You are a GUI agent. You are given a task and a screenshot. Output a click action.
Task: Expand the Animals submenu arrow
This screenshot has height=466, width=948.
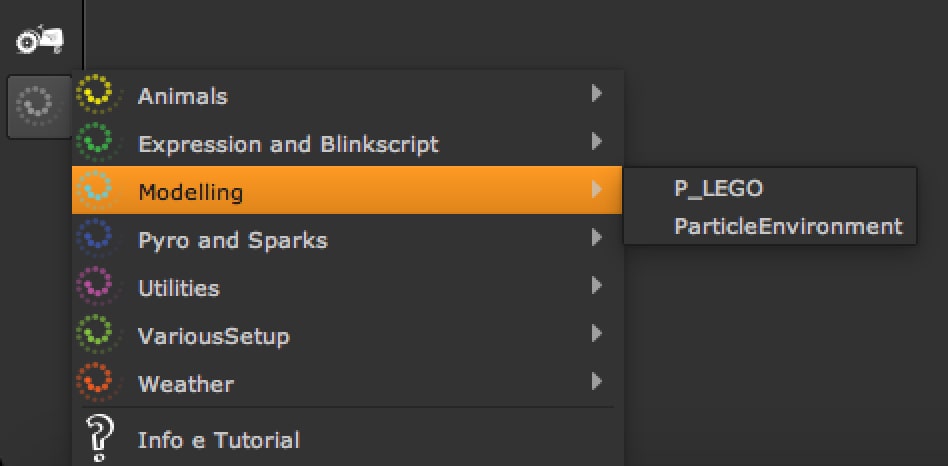click(x=596, y=94)
